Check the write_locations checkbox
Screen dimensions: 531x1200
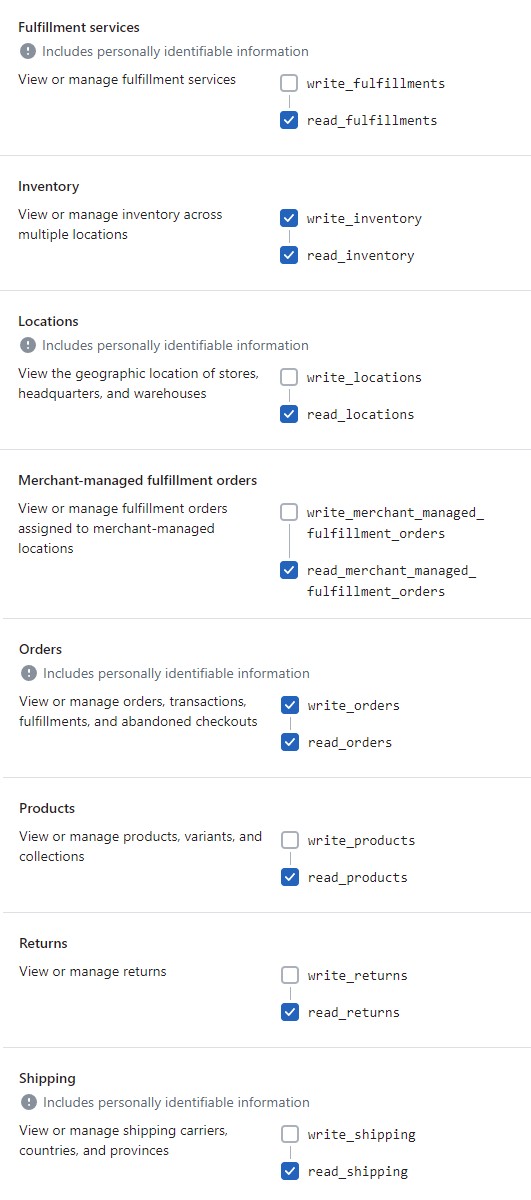click(289, 377)
